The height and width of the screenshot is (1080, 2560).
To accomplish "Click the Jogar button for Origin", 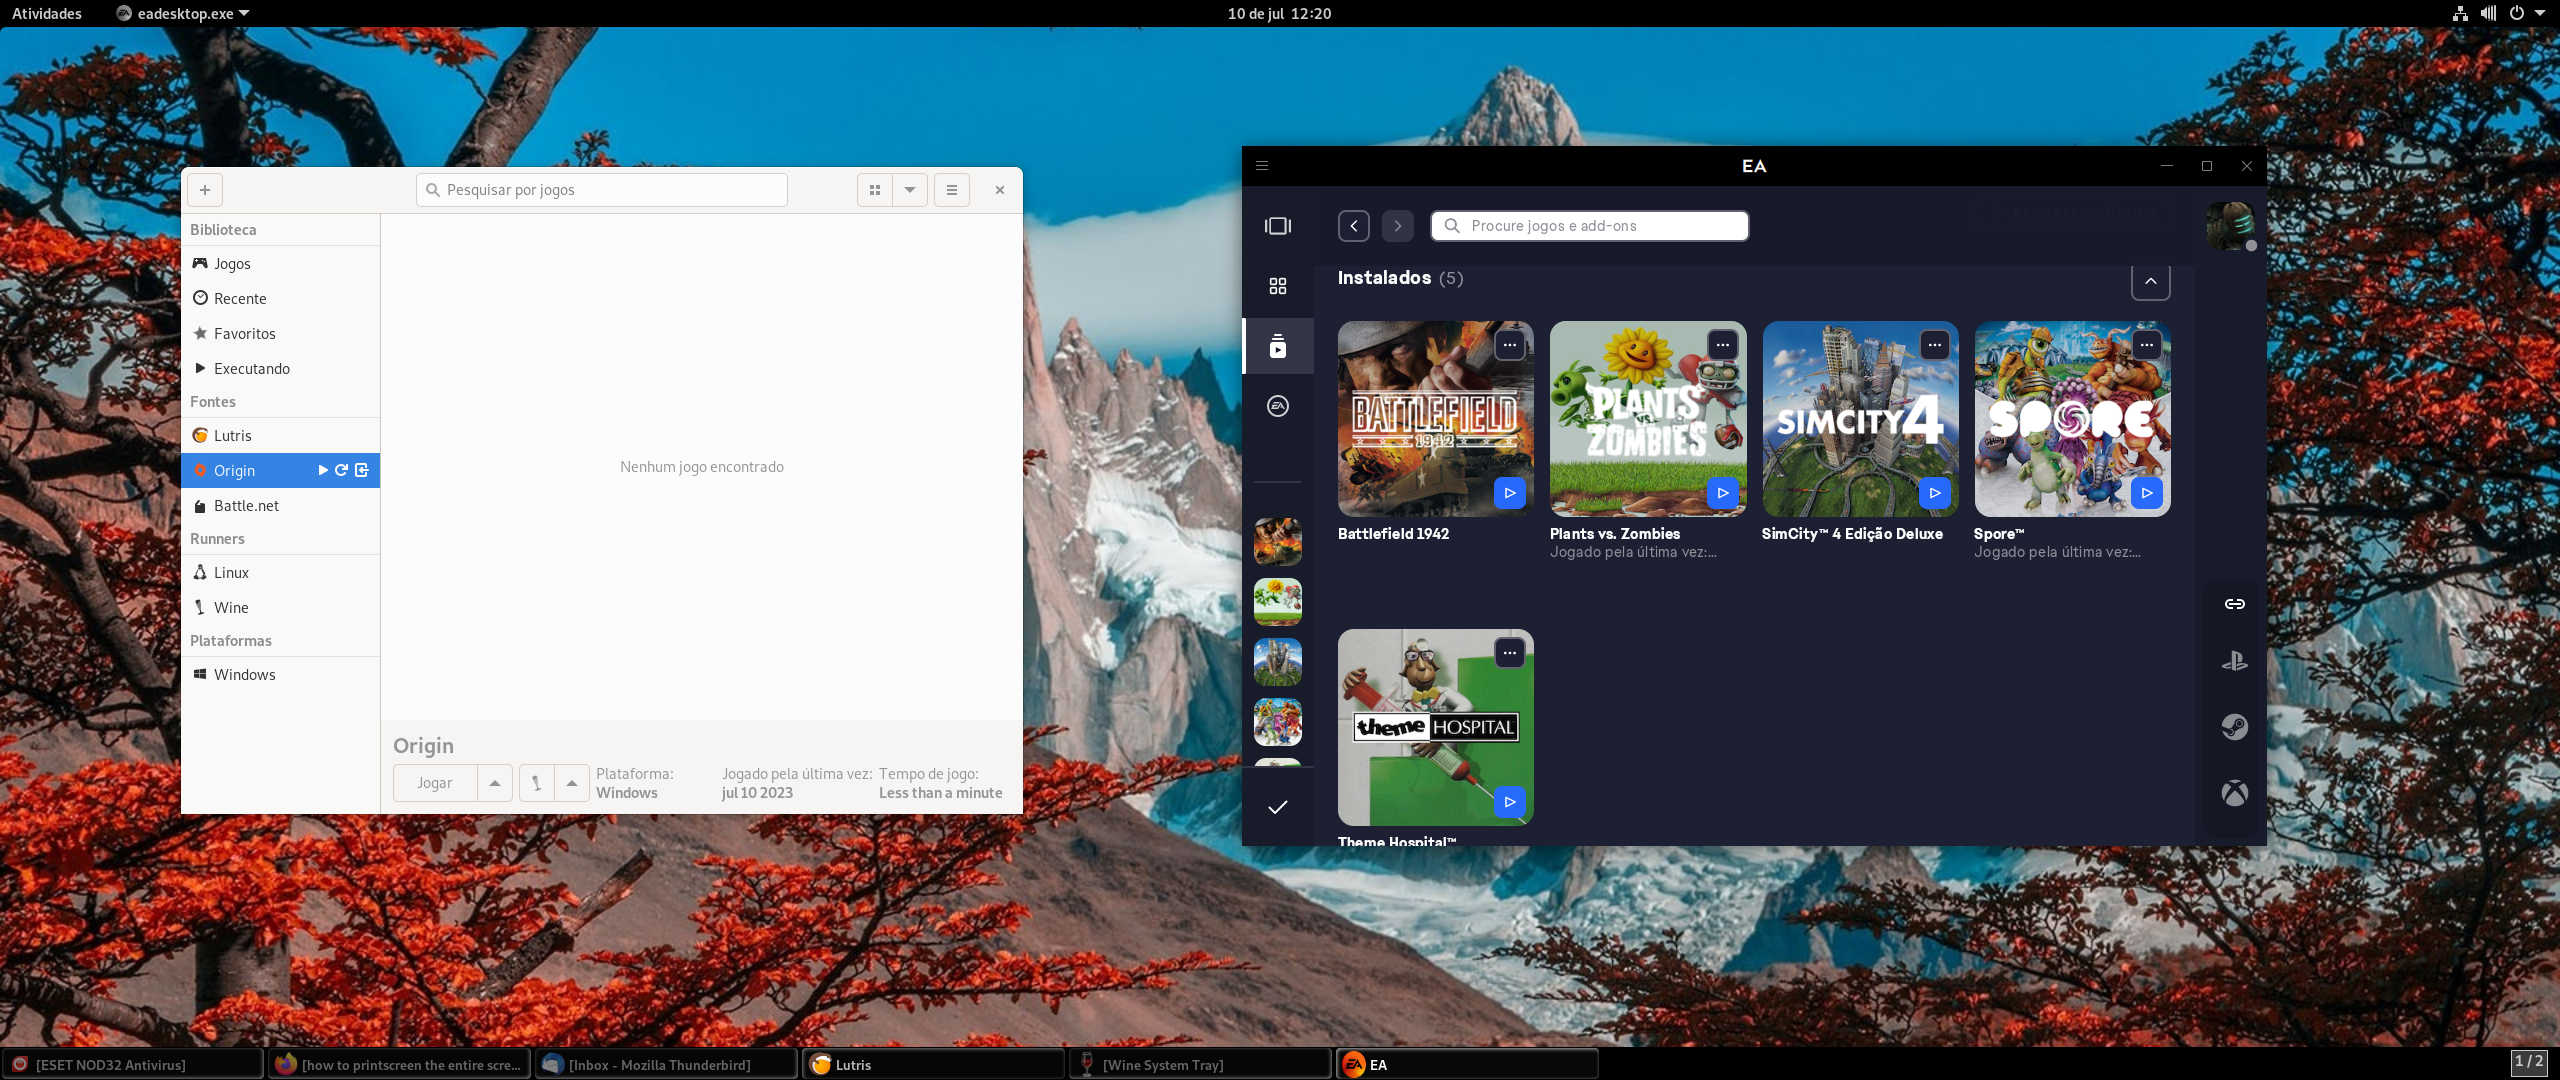I will pyautogui.click(x=435, y=783).
